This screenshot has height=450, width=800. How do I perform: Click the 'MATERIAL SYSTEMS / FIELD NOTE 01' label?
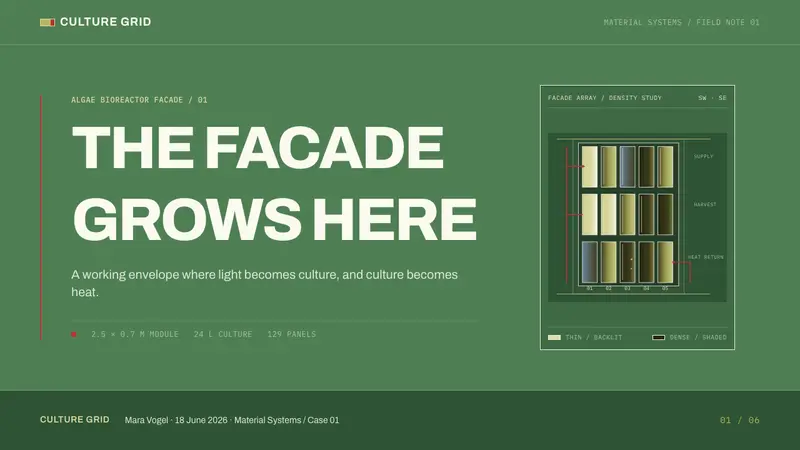point(682,22)
